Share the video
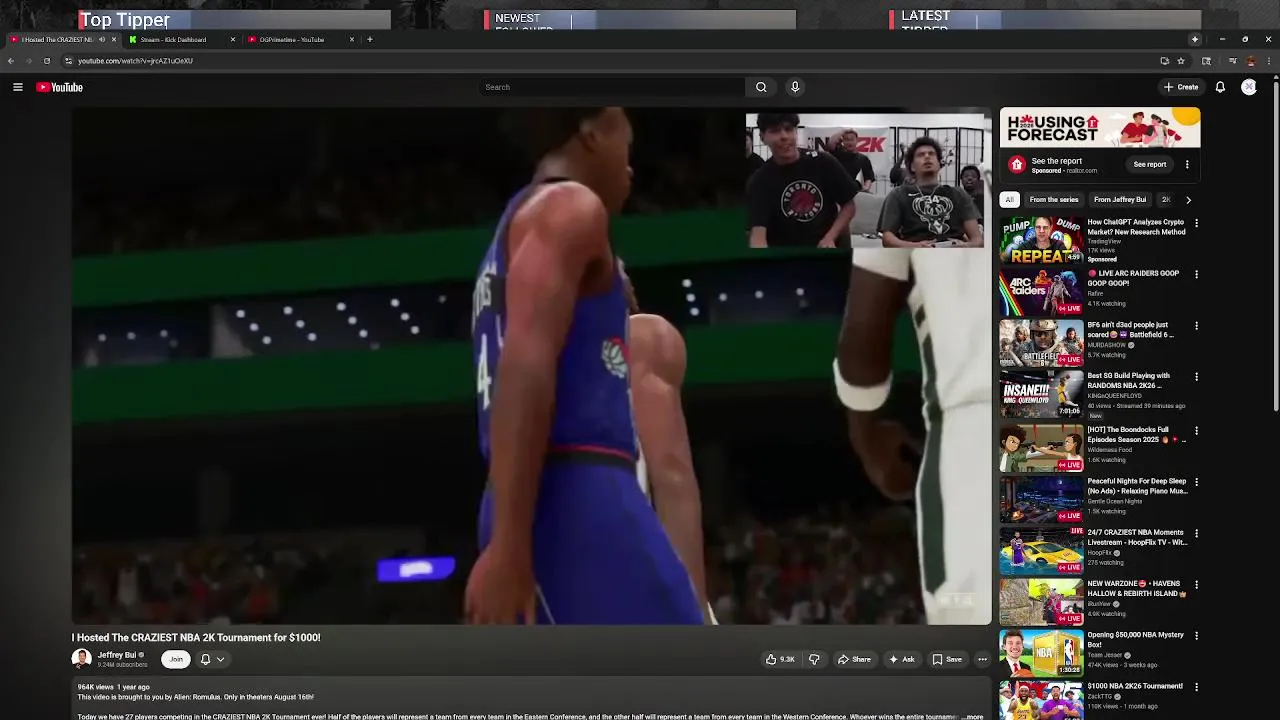The image size is (1280, 720). click(854, 659)
